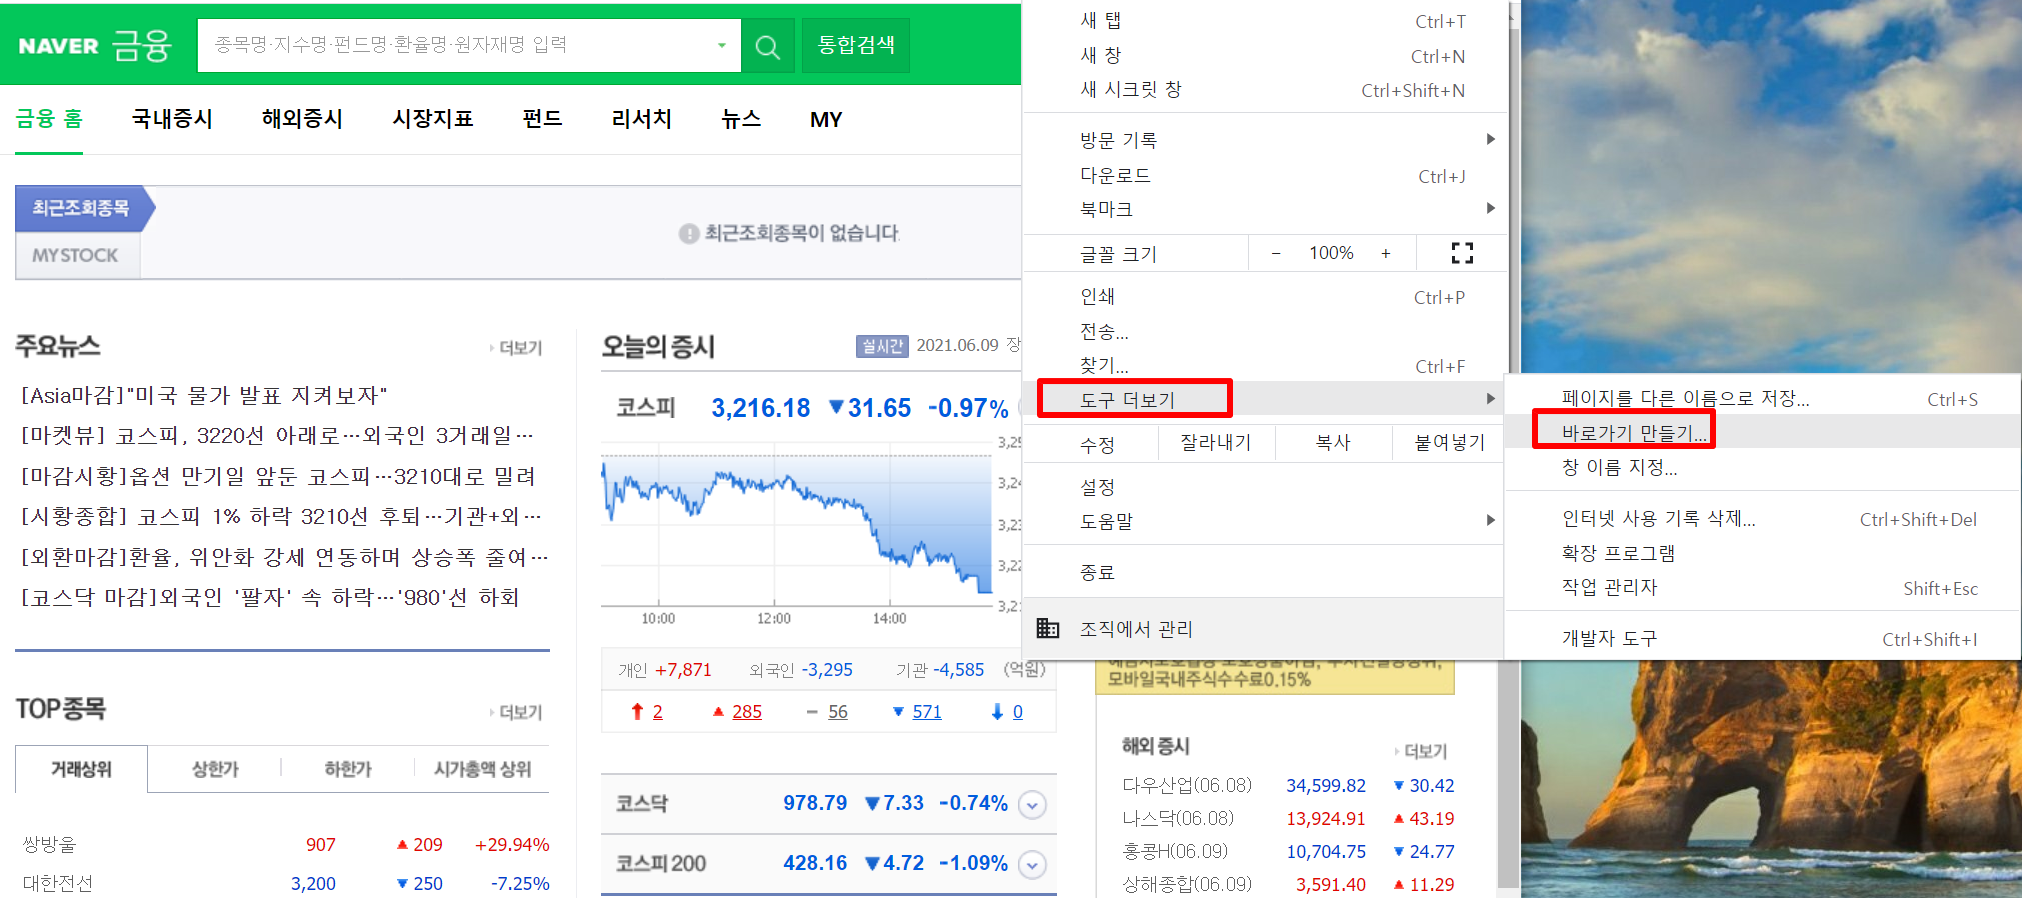This screenshot has height=898, width=2022.
Task: Decrease zoom with the minus button
Action: tap(1276, 253)
